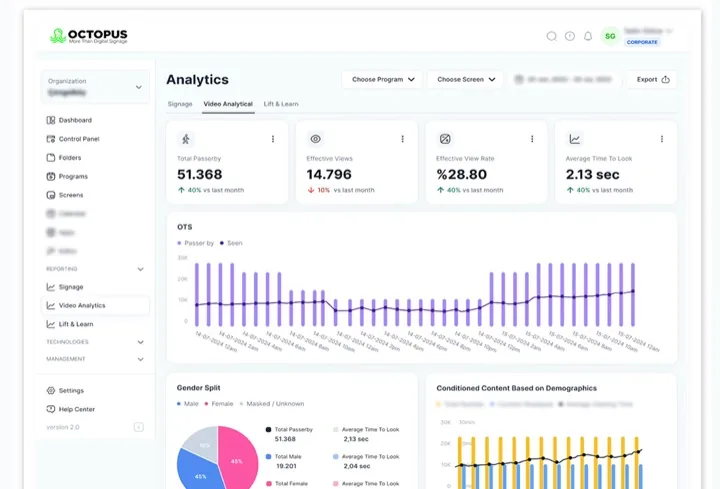Viewport: 720px width, 489px height.
Task: Click the gray Unknown pie slice
Action: [x=203, y=443]
